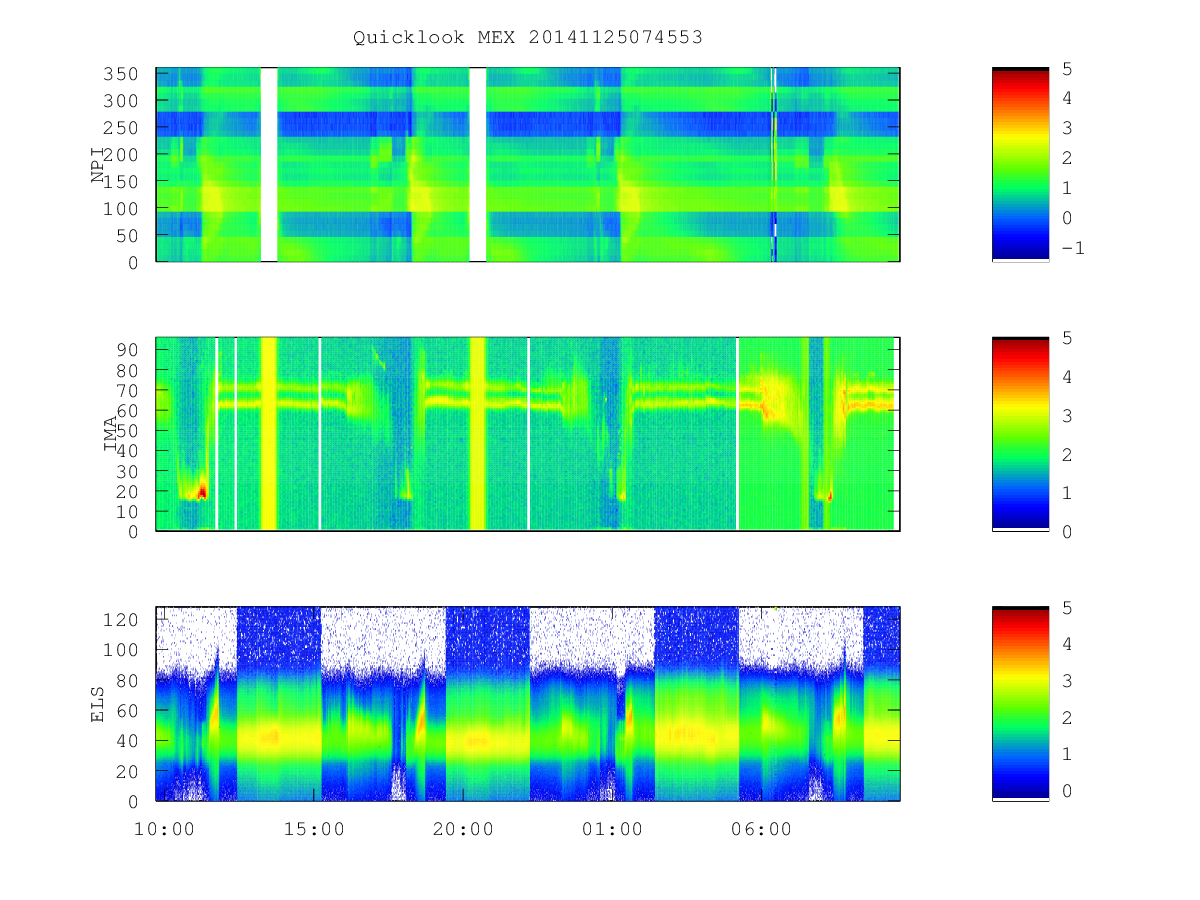
Task: Click the NPI axis label
Action: [x=98, y=165]
